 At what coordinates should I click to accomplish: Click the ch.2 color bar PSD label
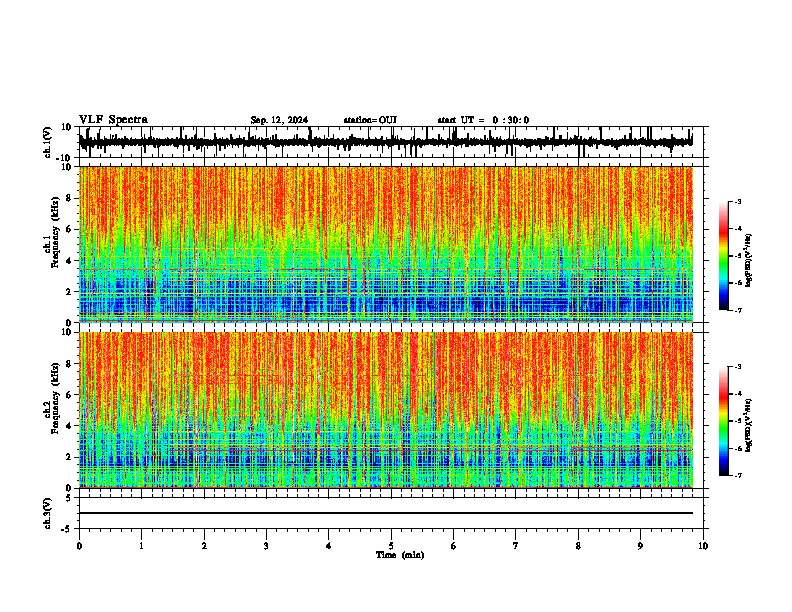click(x=749, y=426)
